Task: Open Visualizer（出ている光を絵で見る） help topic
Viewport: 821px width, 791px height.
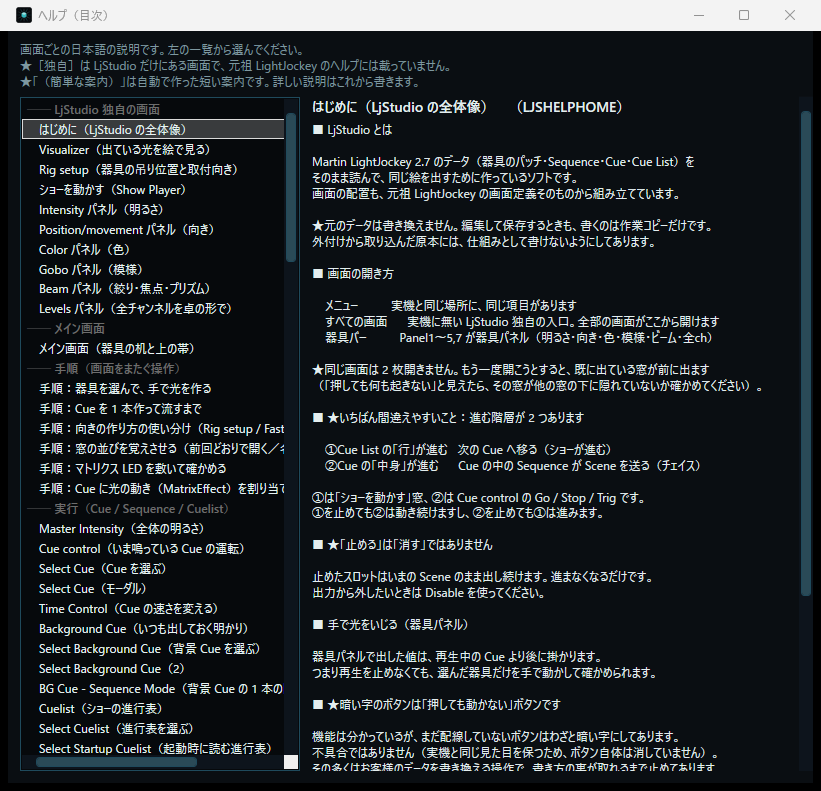Action: [153, 150]
